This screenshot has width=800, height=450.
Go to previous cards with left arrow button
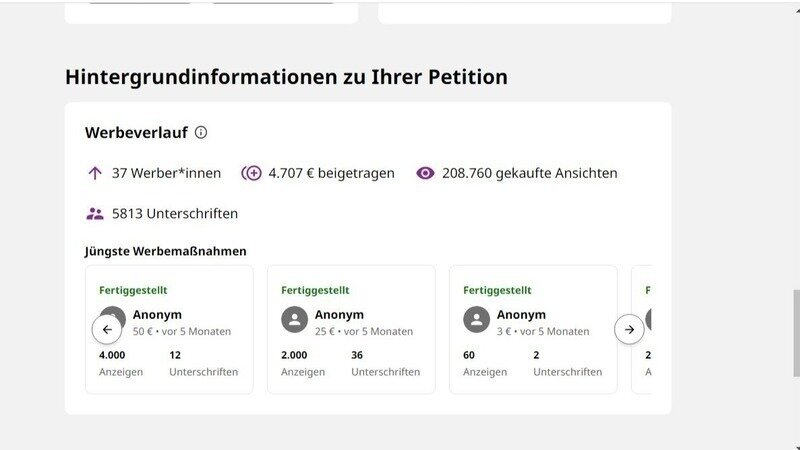107,329
